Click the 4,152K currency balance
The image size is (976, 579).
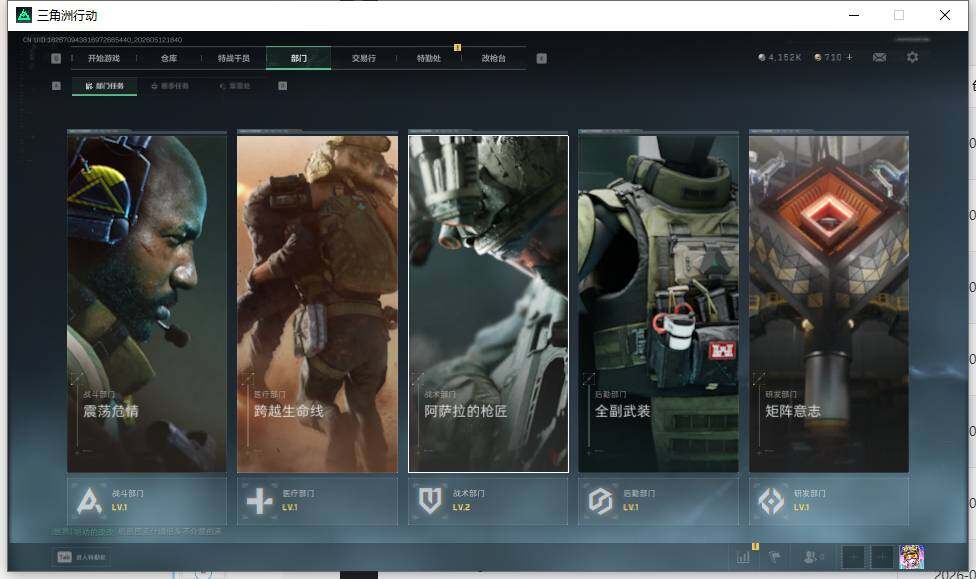(x=779, y=57)
